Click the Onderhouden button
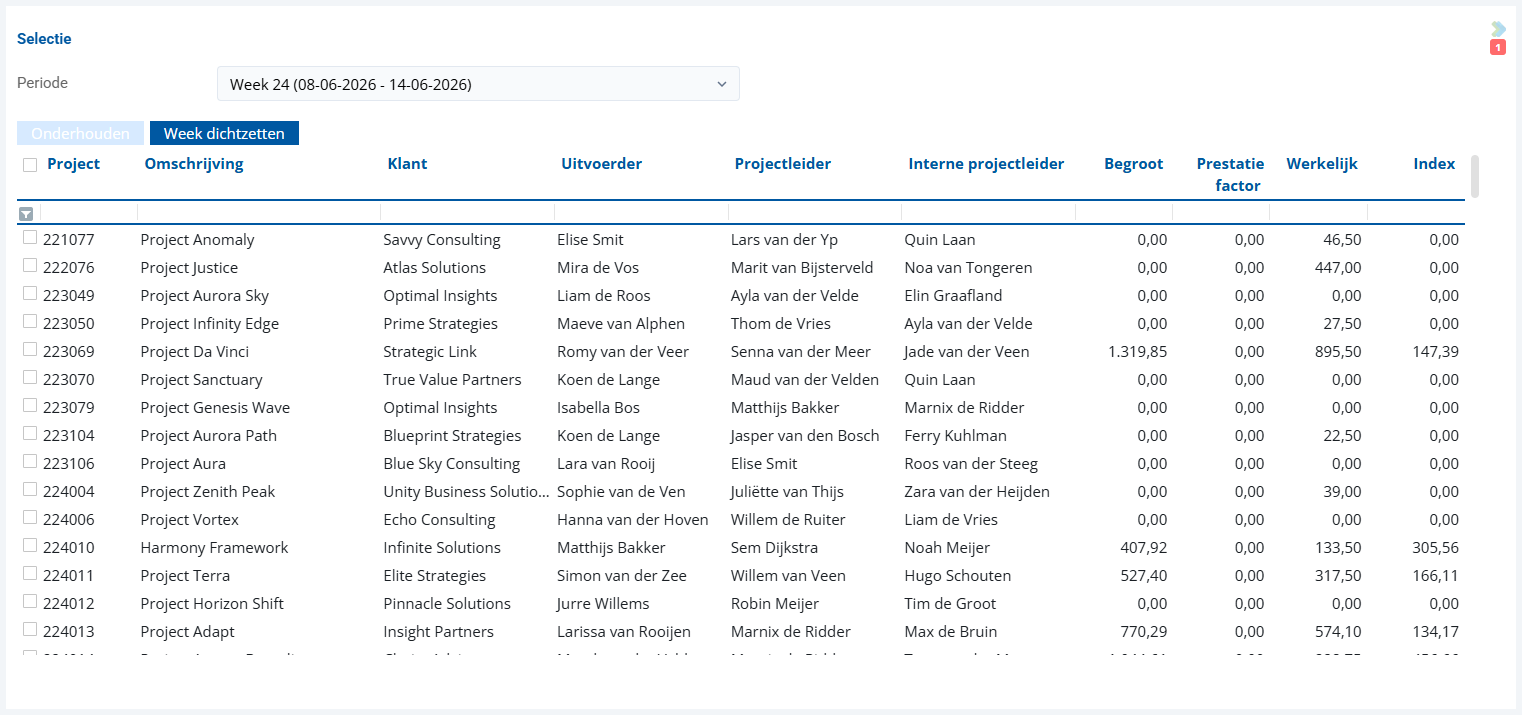Screen dimensions: 1522x715 pyautogui.click(x=81, y=133)
